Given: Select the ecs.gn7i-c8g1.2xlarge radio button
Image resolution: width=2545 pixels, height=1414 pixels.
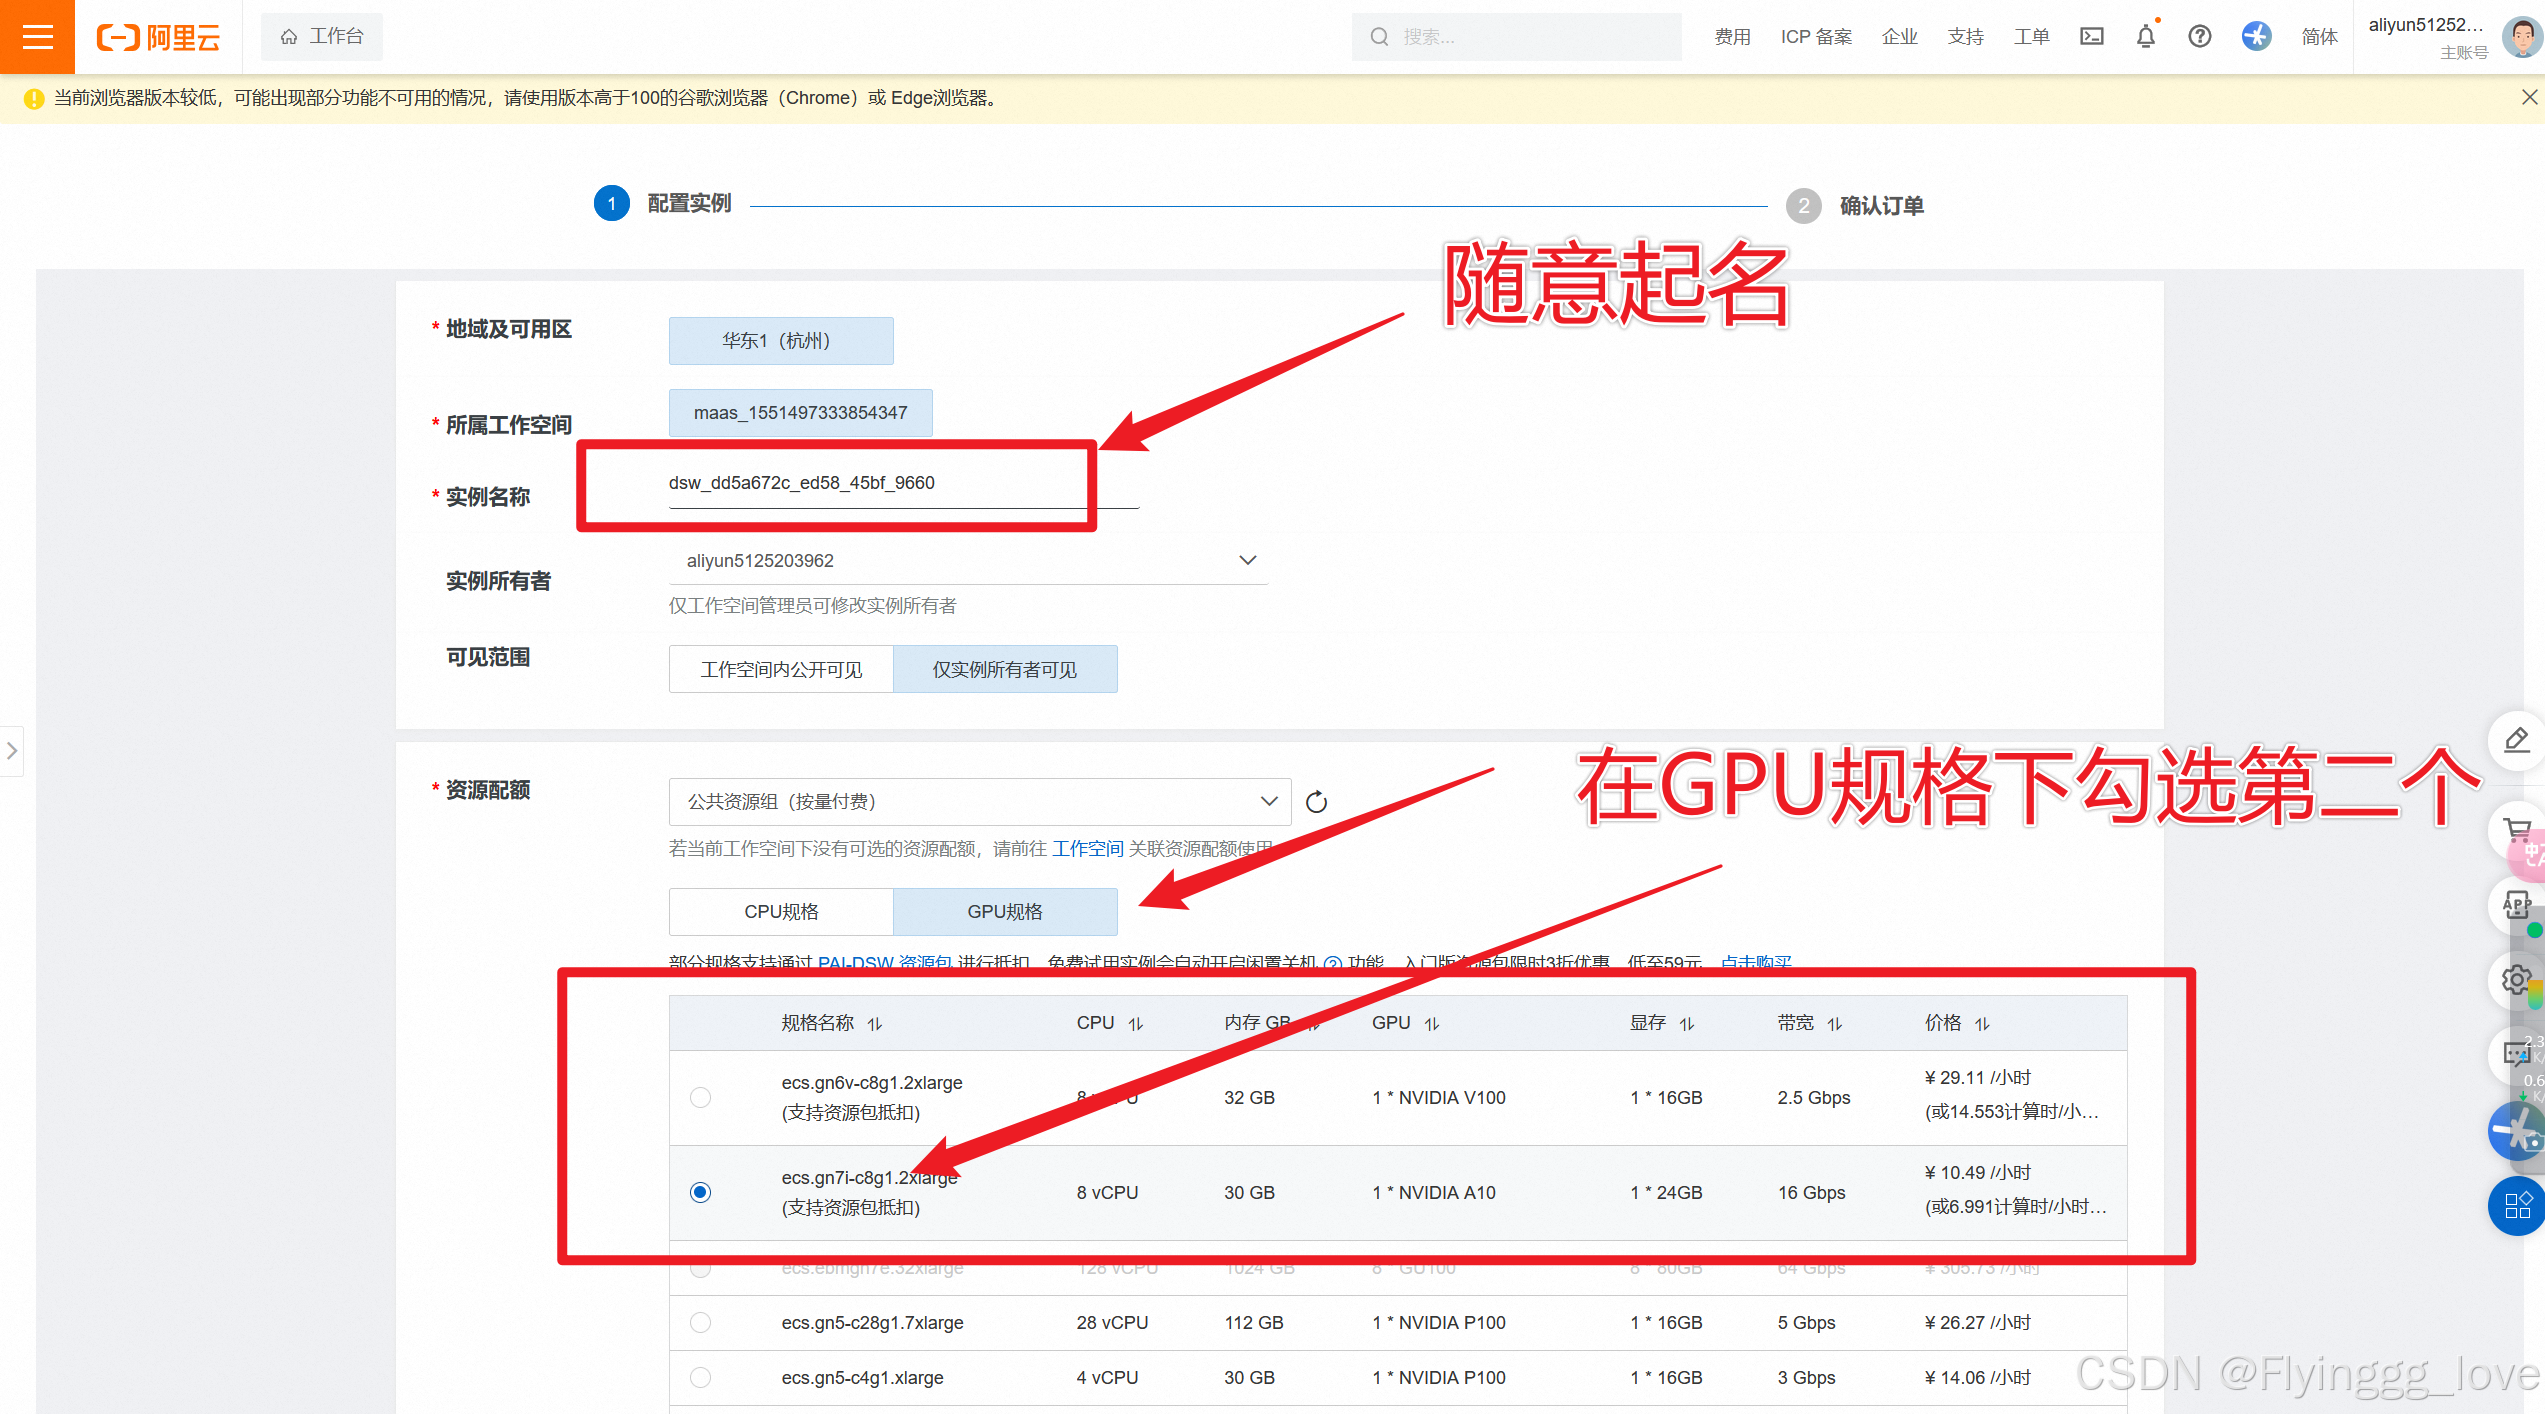Looking at the screenshot, I should tap(700, 1192).
